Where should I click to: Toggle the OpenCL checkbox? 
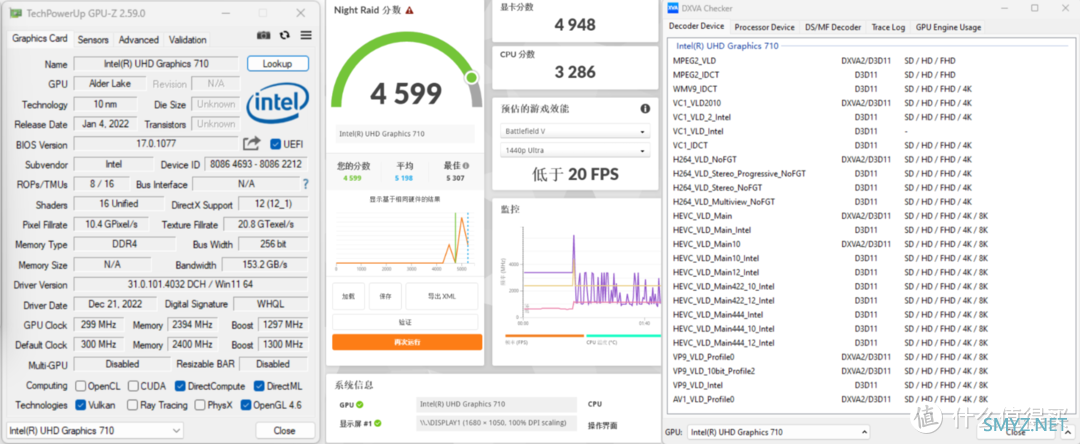81,386
